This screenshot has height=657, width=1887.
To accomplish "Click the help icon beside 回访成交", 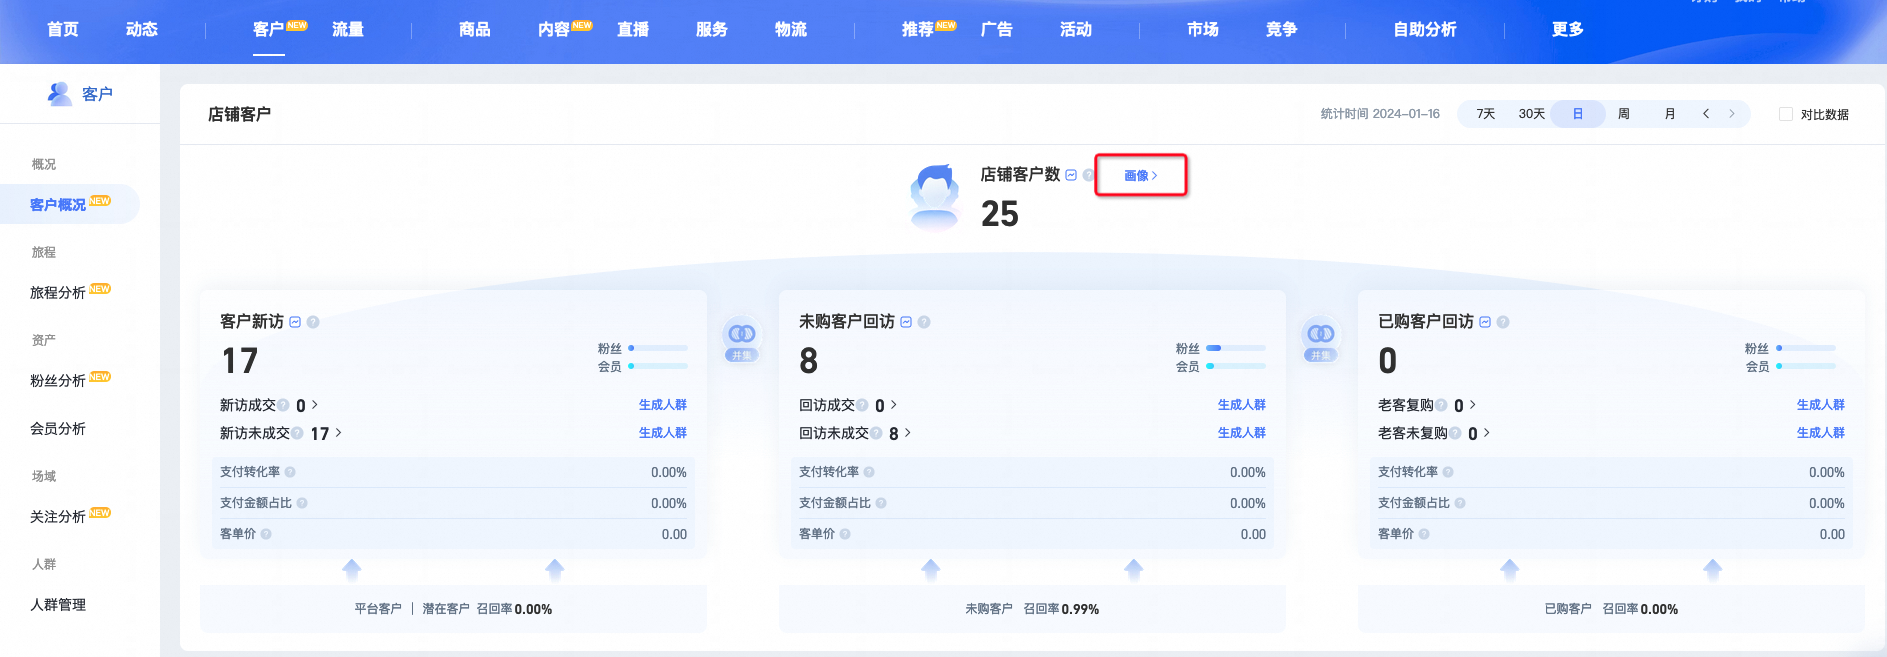I will coord(862,405).
